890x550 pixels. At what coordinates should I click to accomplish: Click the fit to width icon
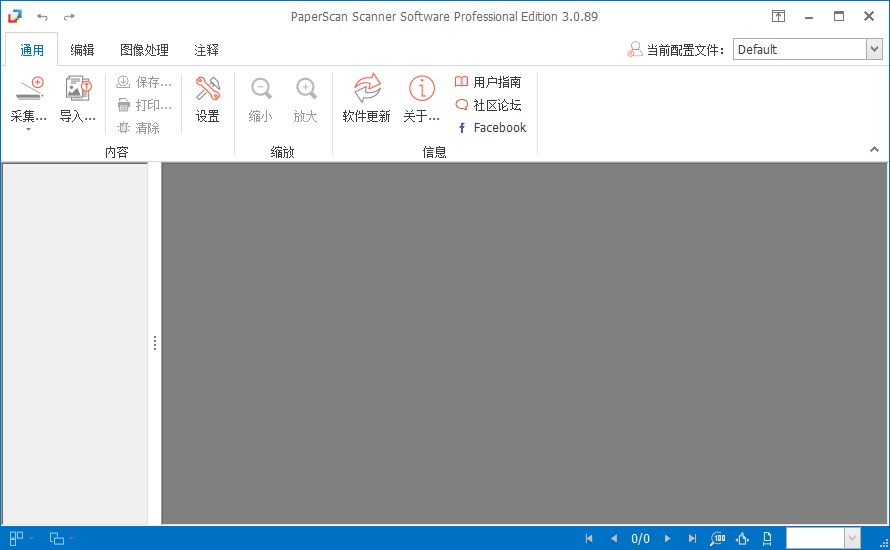(x=742, y=538)
